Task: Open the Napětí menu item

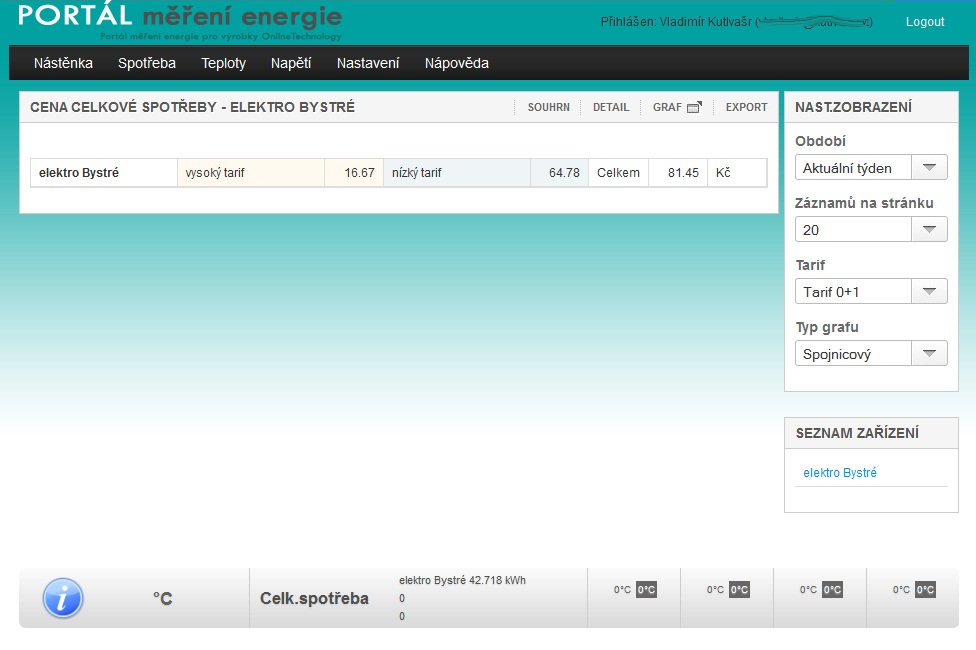Action: pos(291,63)
